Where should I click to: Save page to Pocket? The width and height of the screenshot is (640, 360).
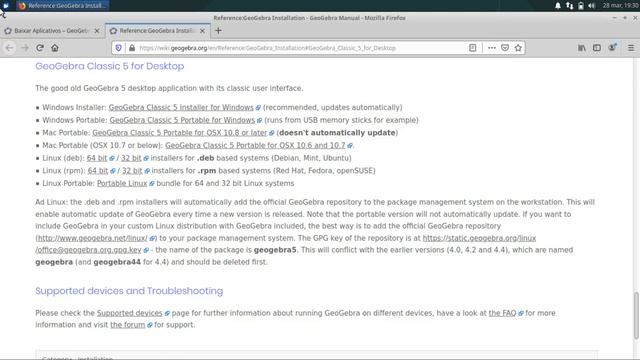click(505, 48)
